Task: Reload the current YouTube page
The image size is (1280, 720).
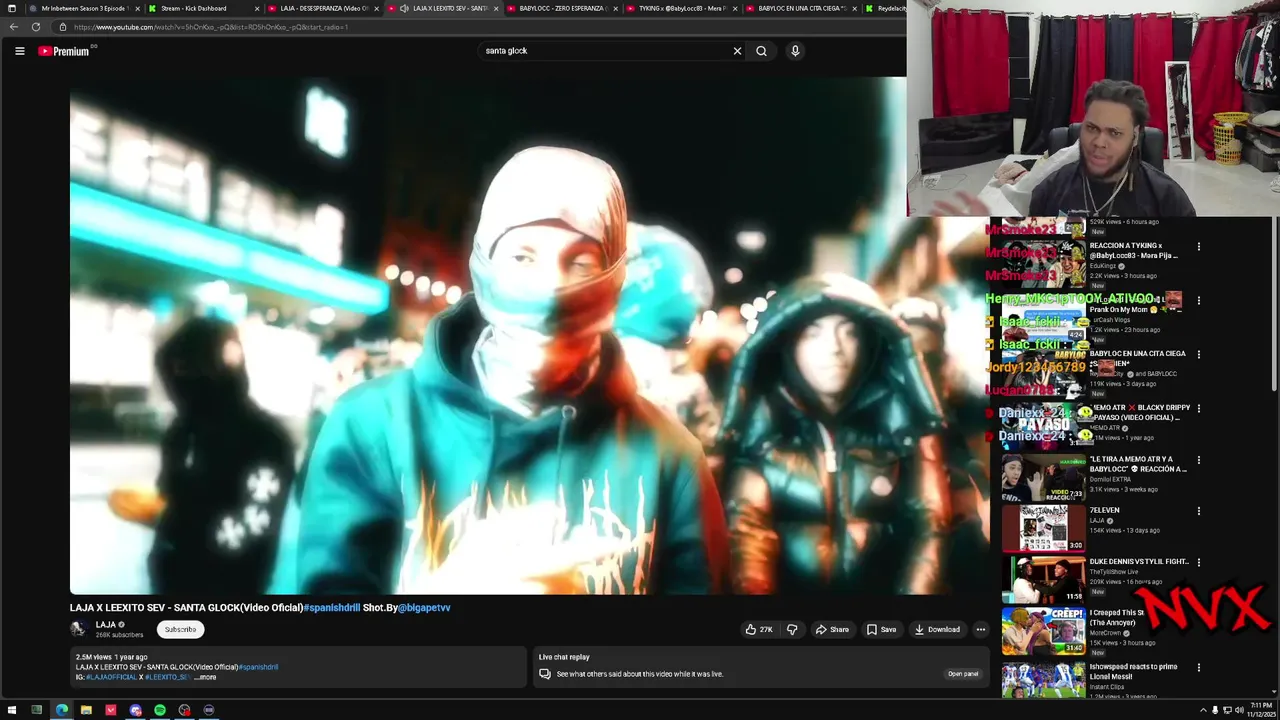Action: click(36, 27)
